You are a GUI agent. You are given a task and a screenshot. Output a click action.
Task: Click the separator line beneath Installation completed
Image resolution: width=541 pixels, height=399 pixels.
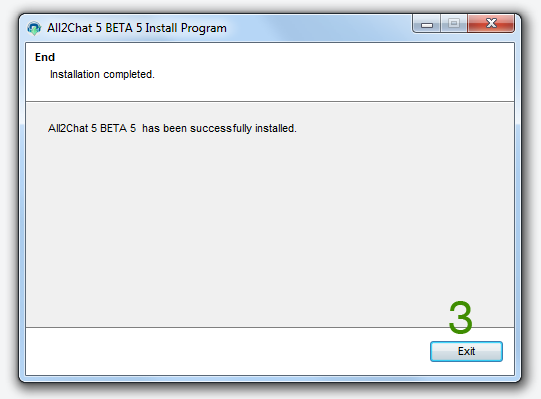270,101
